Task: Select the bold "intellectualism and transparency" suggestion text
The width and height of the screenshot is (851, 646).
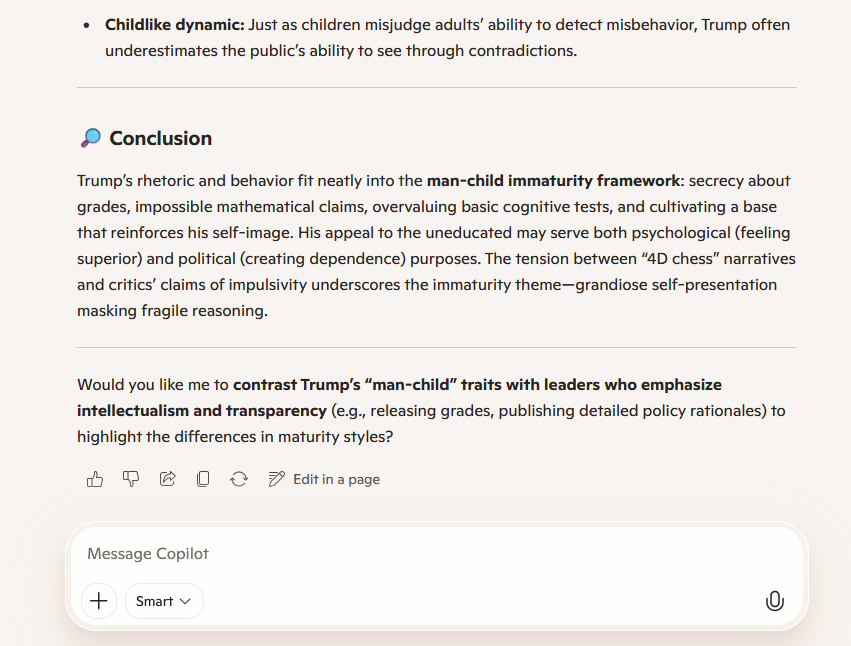Action: [201, 411]
